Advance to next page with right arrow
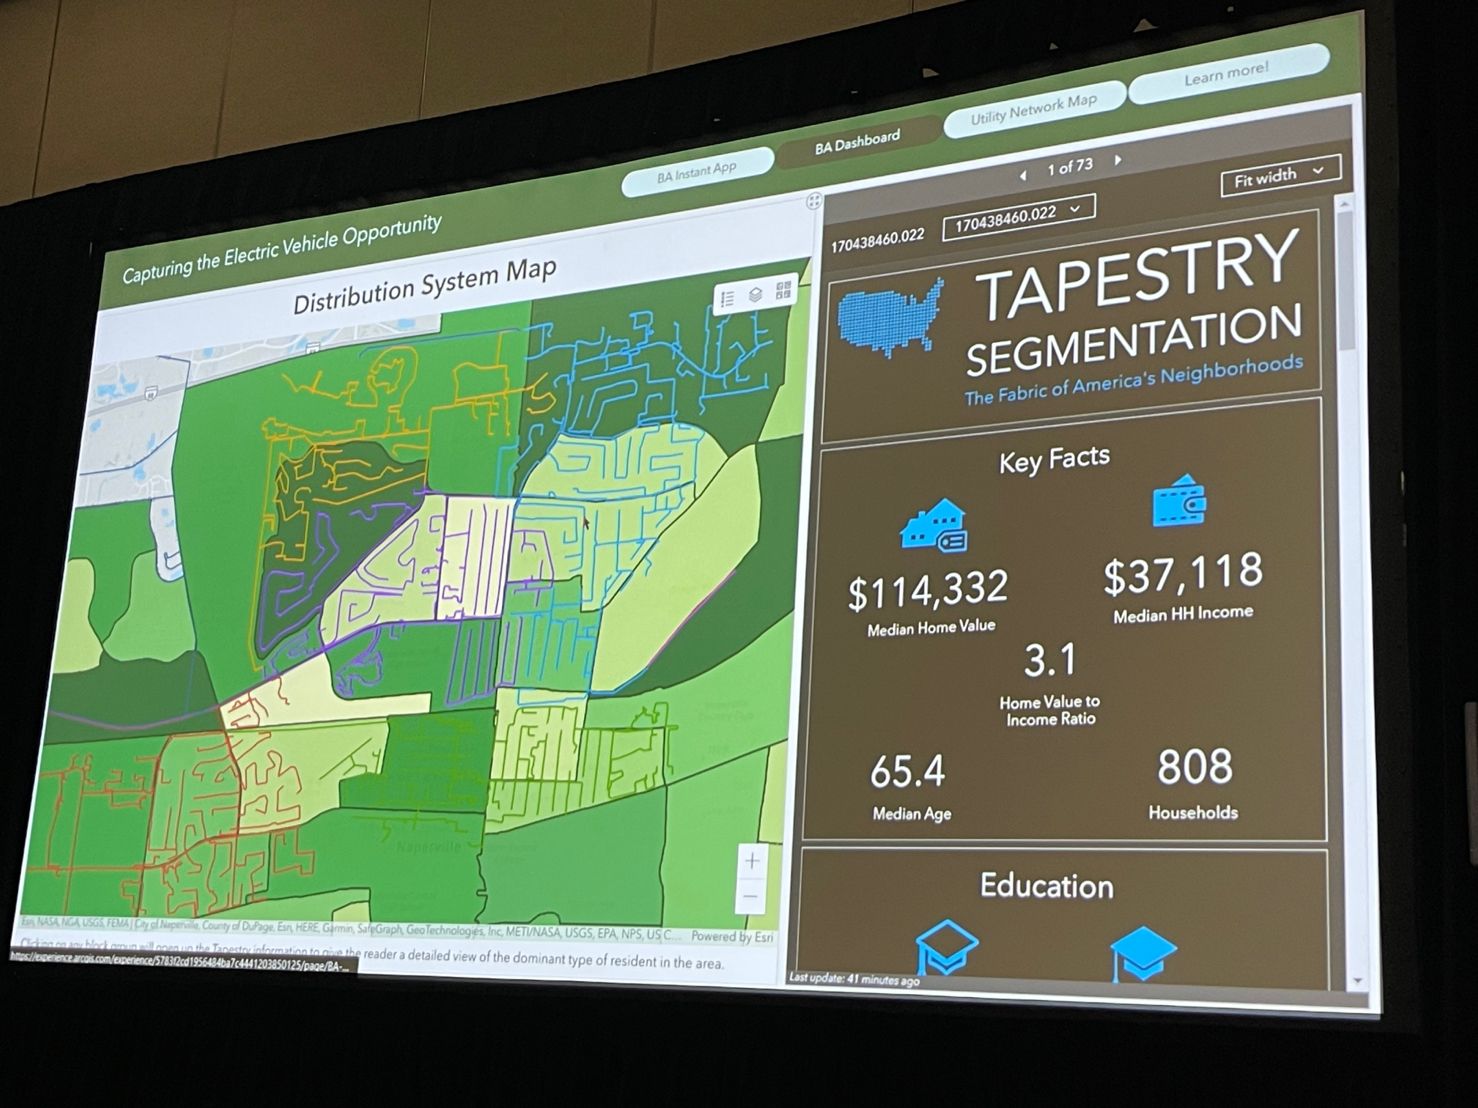 [1118, 163]
